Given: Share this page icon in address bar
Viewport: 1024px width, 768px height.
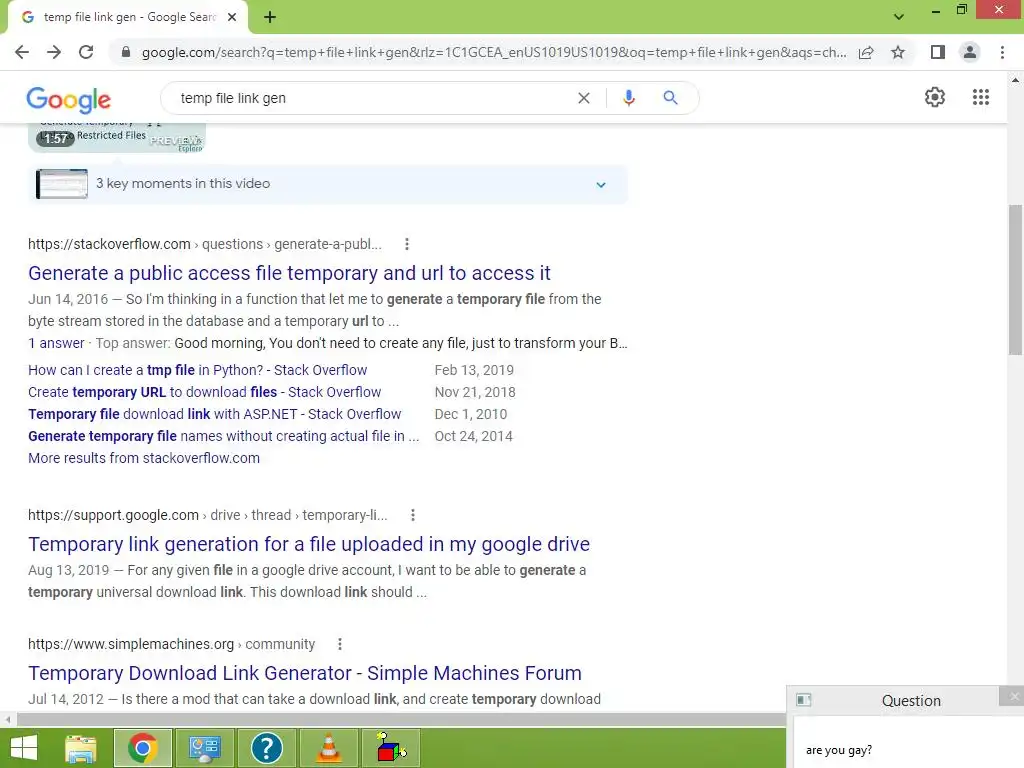Looking at the screenshot, I should [866, 52].
